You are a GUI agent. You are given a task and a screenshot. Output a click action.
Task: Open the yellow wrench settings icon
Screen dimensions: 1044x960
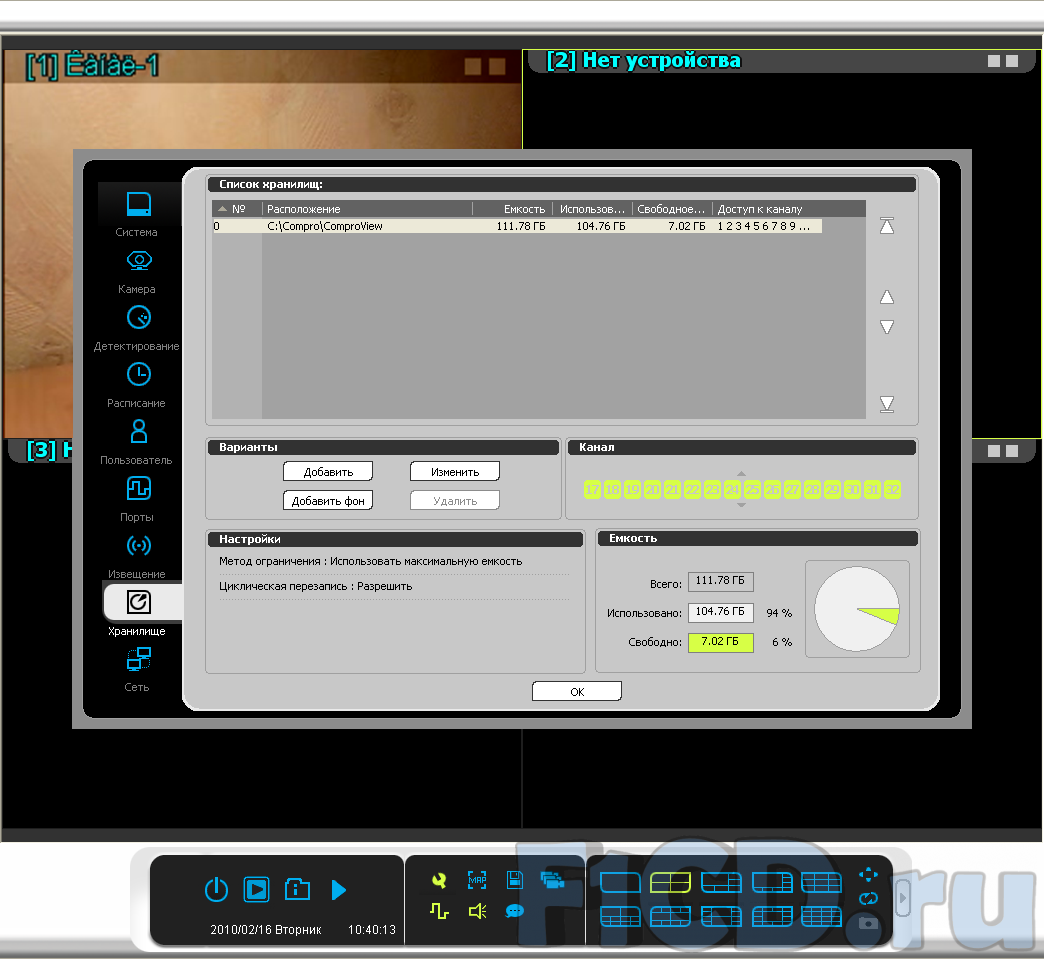tap(439, 881)
